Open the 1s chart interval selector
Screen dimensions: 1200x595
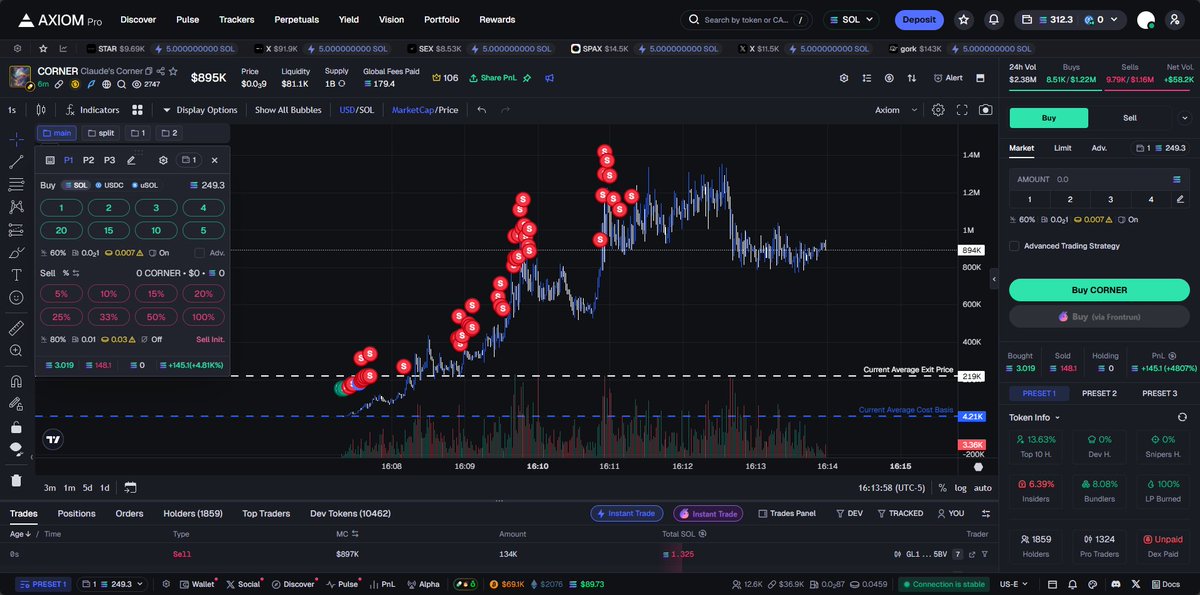(x=12, y=110)
